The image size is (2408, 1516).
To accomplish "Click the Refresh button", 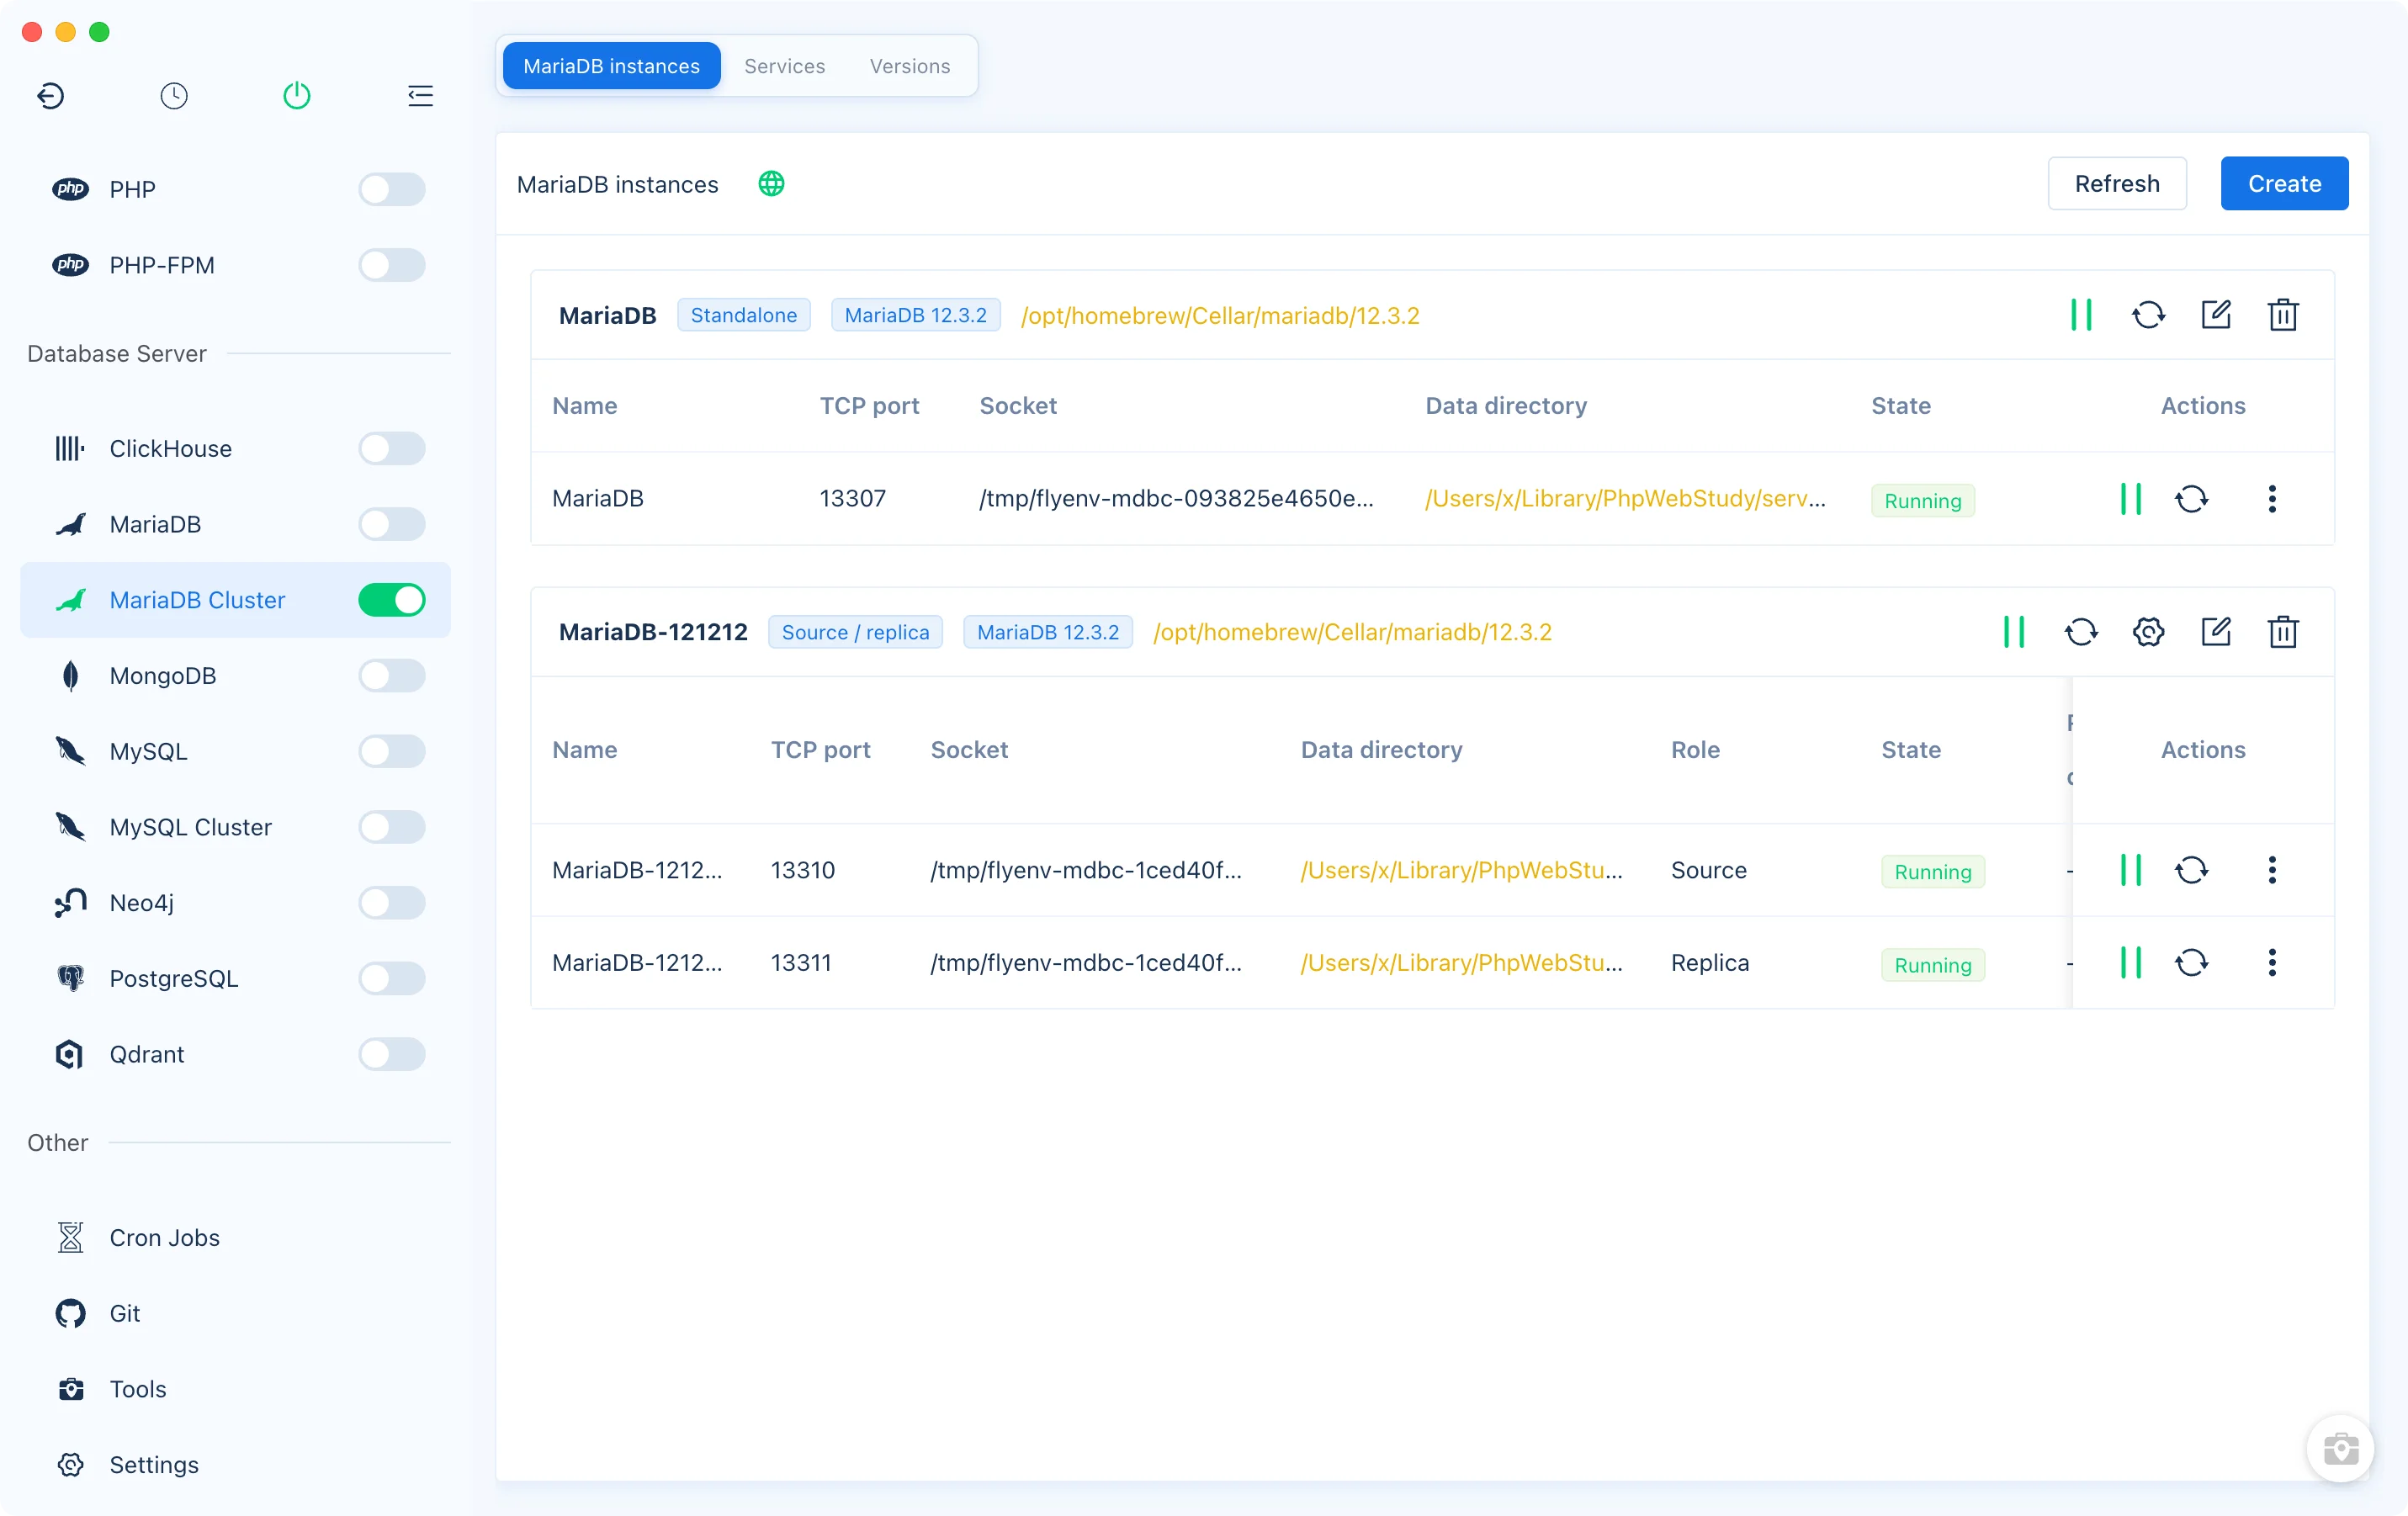I will pos(2117,184).
